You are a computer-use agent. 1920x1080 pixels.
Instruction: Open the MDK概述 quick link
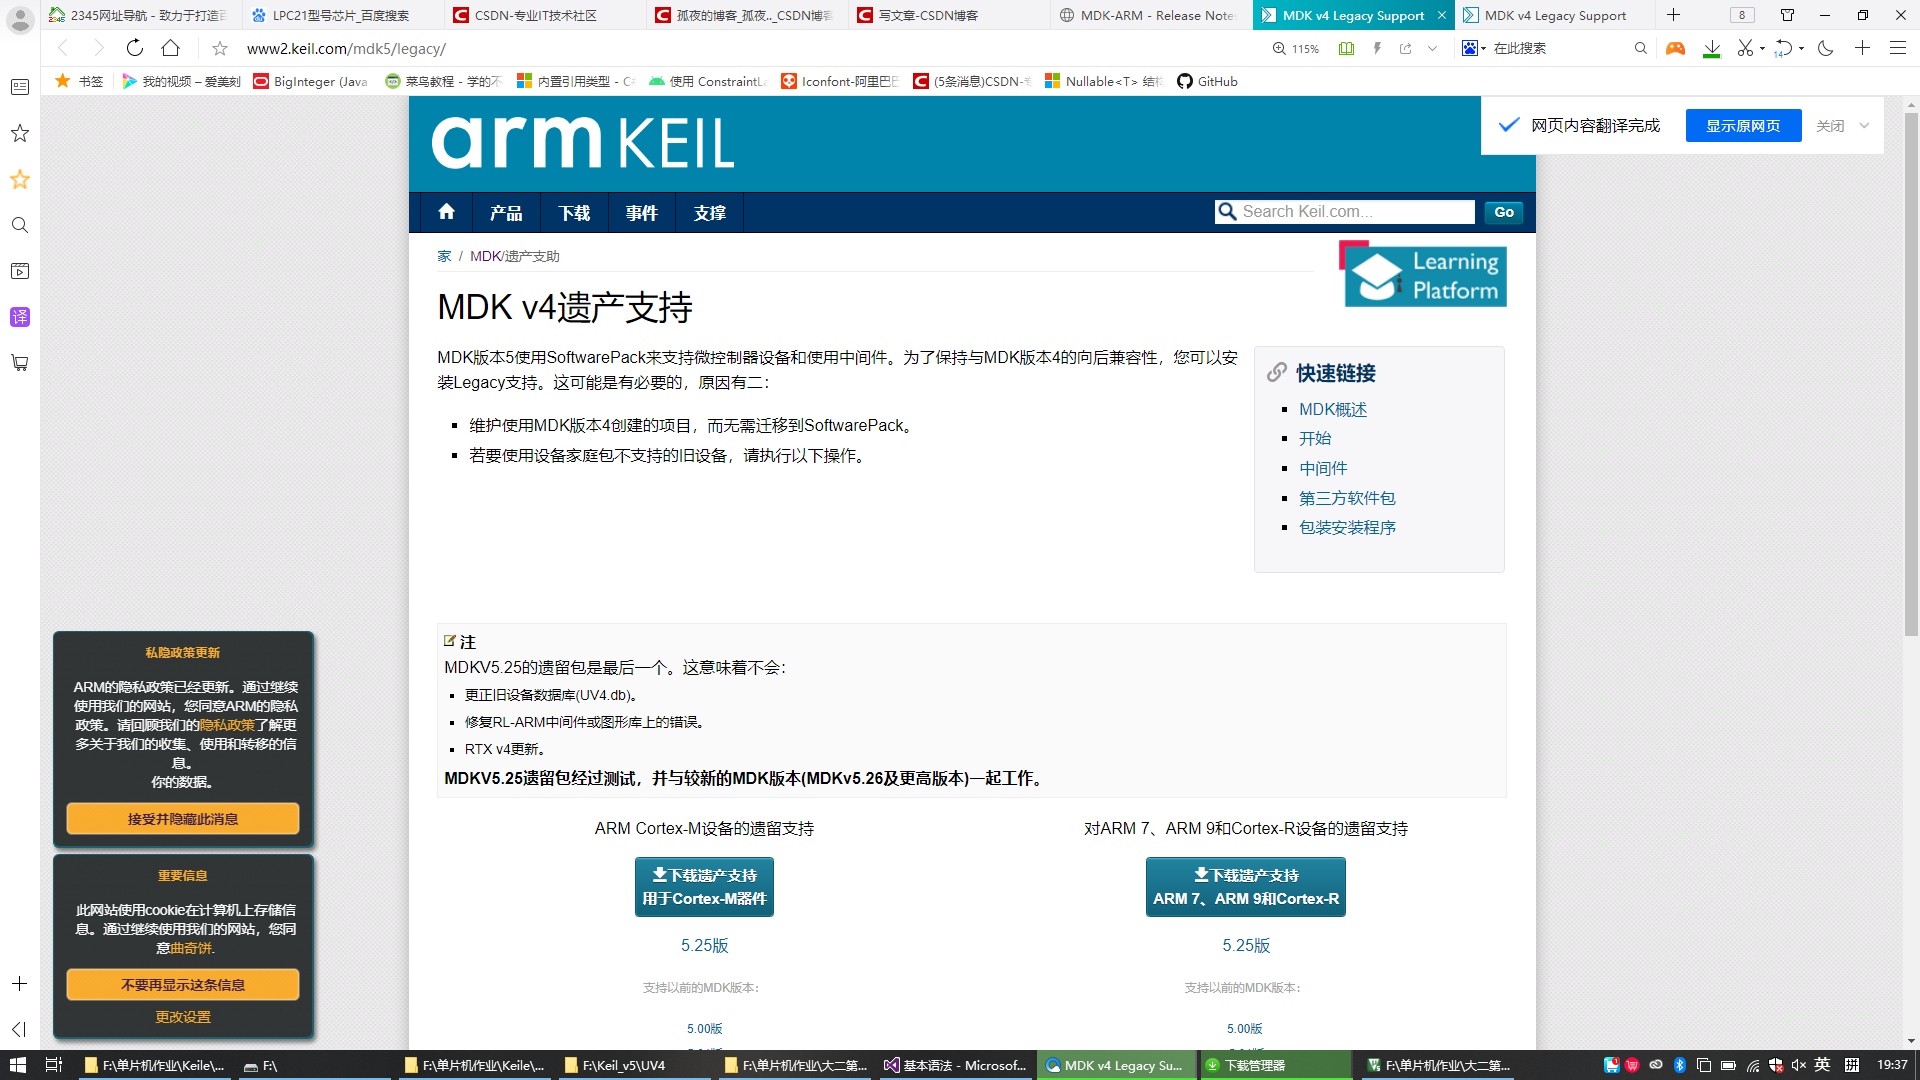pos(1333,409)
